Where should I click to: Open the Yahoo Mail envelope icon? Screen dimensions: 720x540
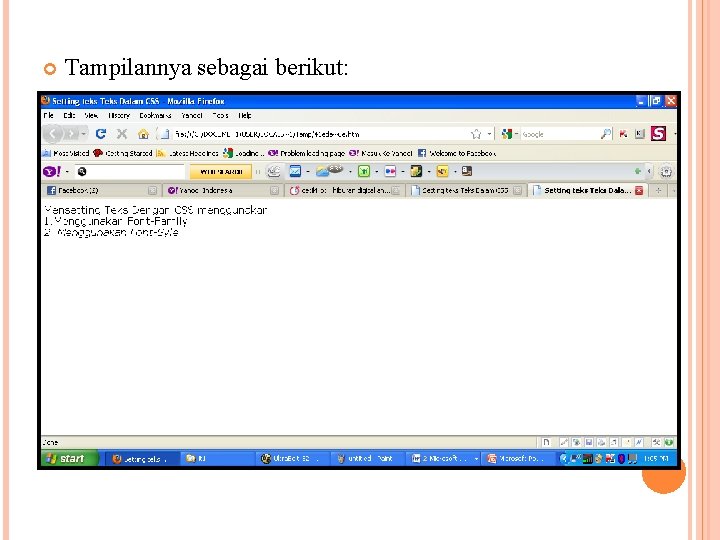pos(295,171)
